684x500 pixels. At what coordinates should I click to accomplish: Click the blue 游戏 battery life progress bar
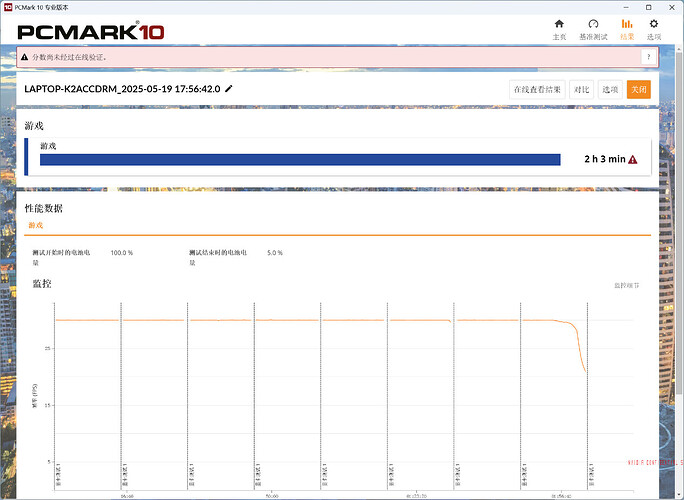click(300, 159)
